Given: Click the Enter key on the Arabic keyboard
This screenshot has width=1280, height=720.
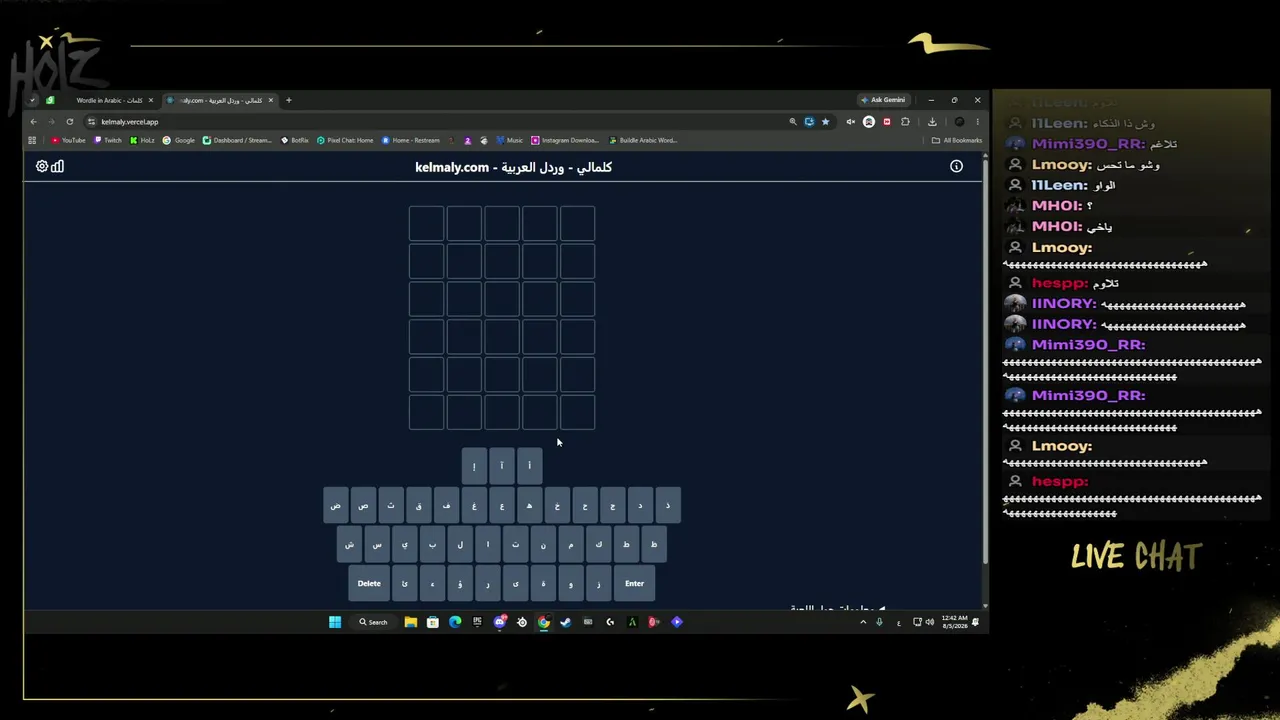Looking at the screenshot, I should click(x=634, y=584).
